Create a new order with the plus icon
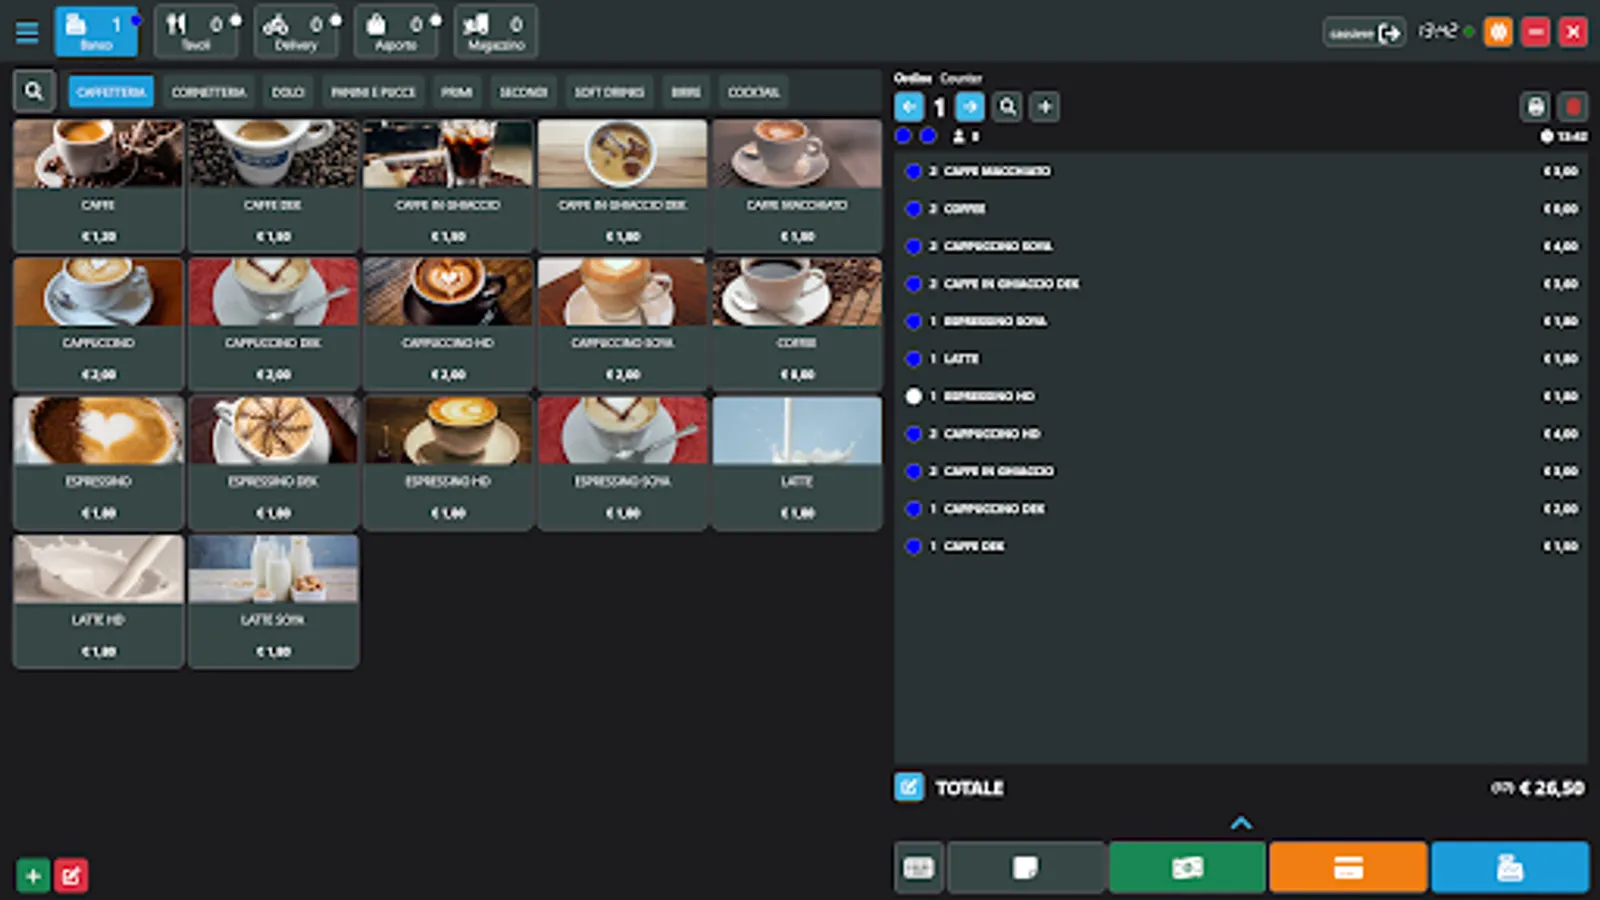The image size is (1600, 900). [1045, 107]
